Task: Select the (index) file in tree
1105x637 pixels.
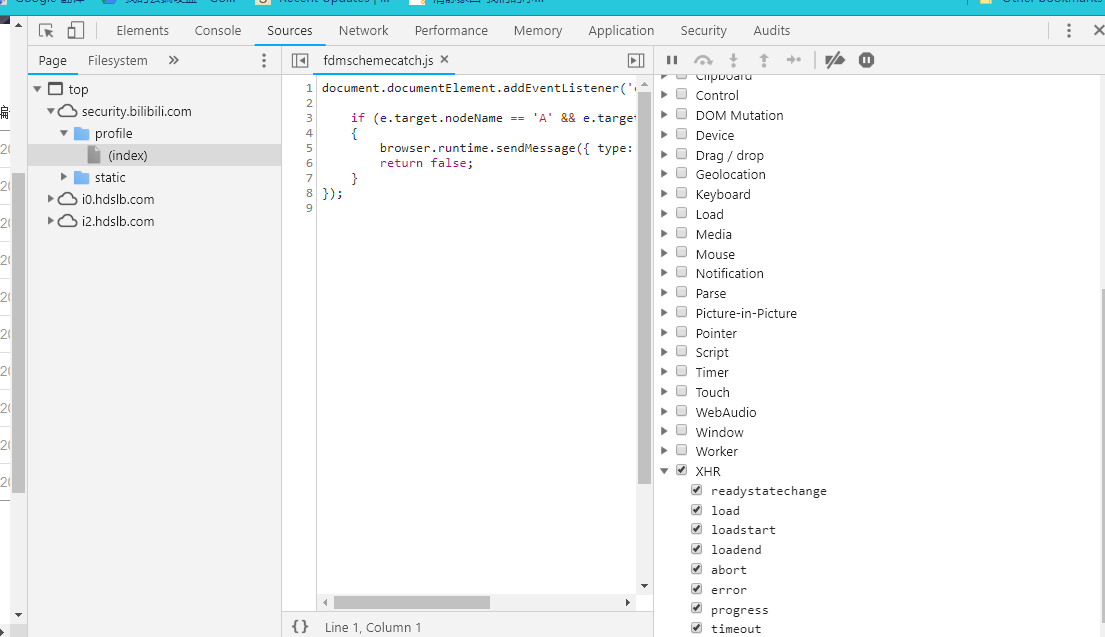Action: pyautogui.click(x=127, y=155)
